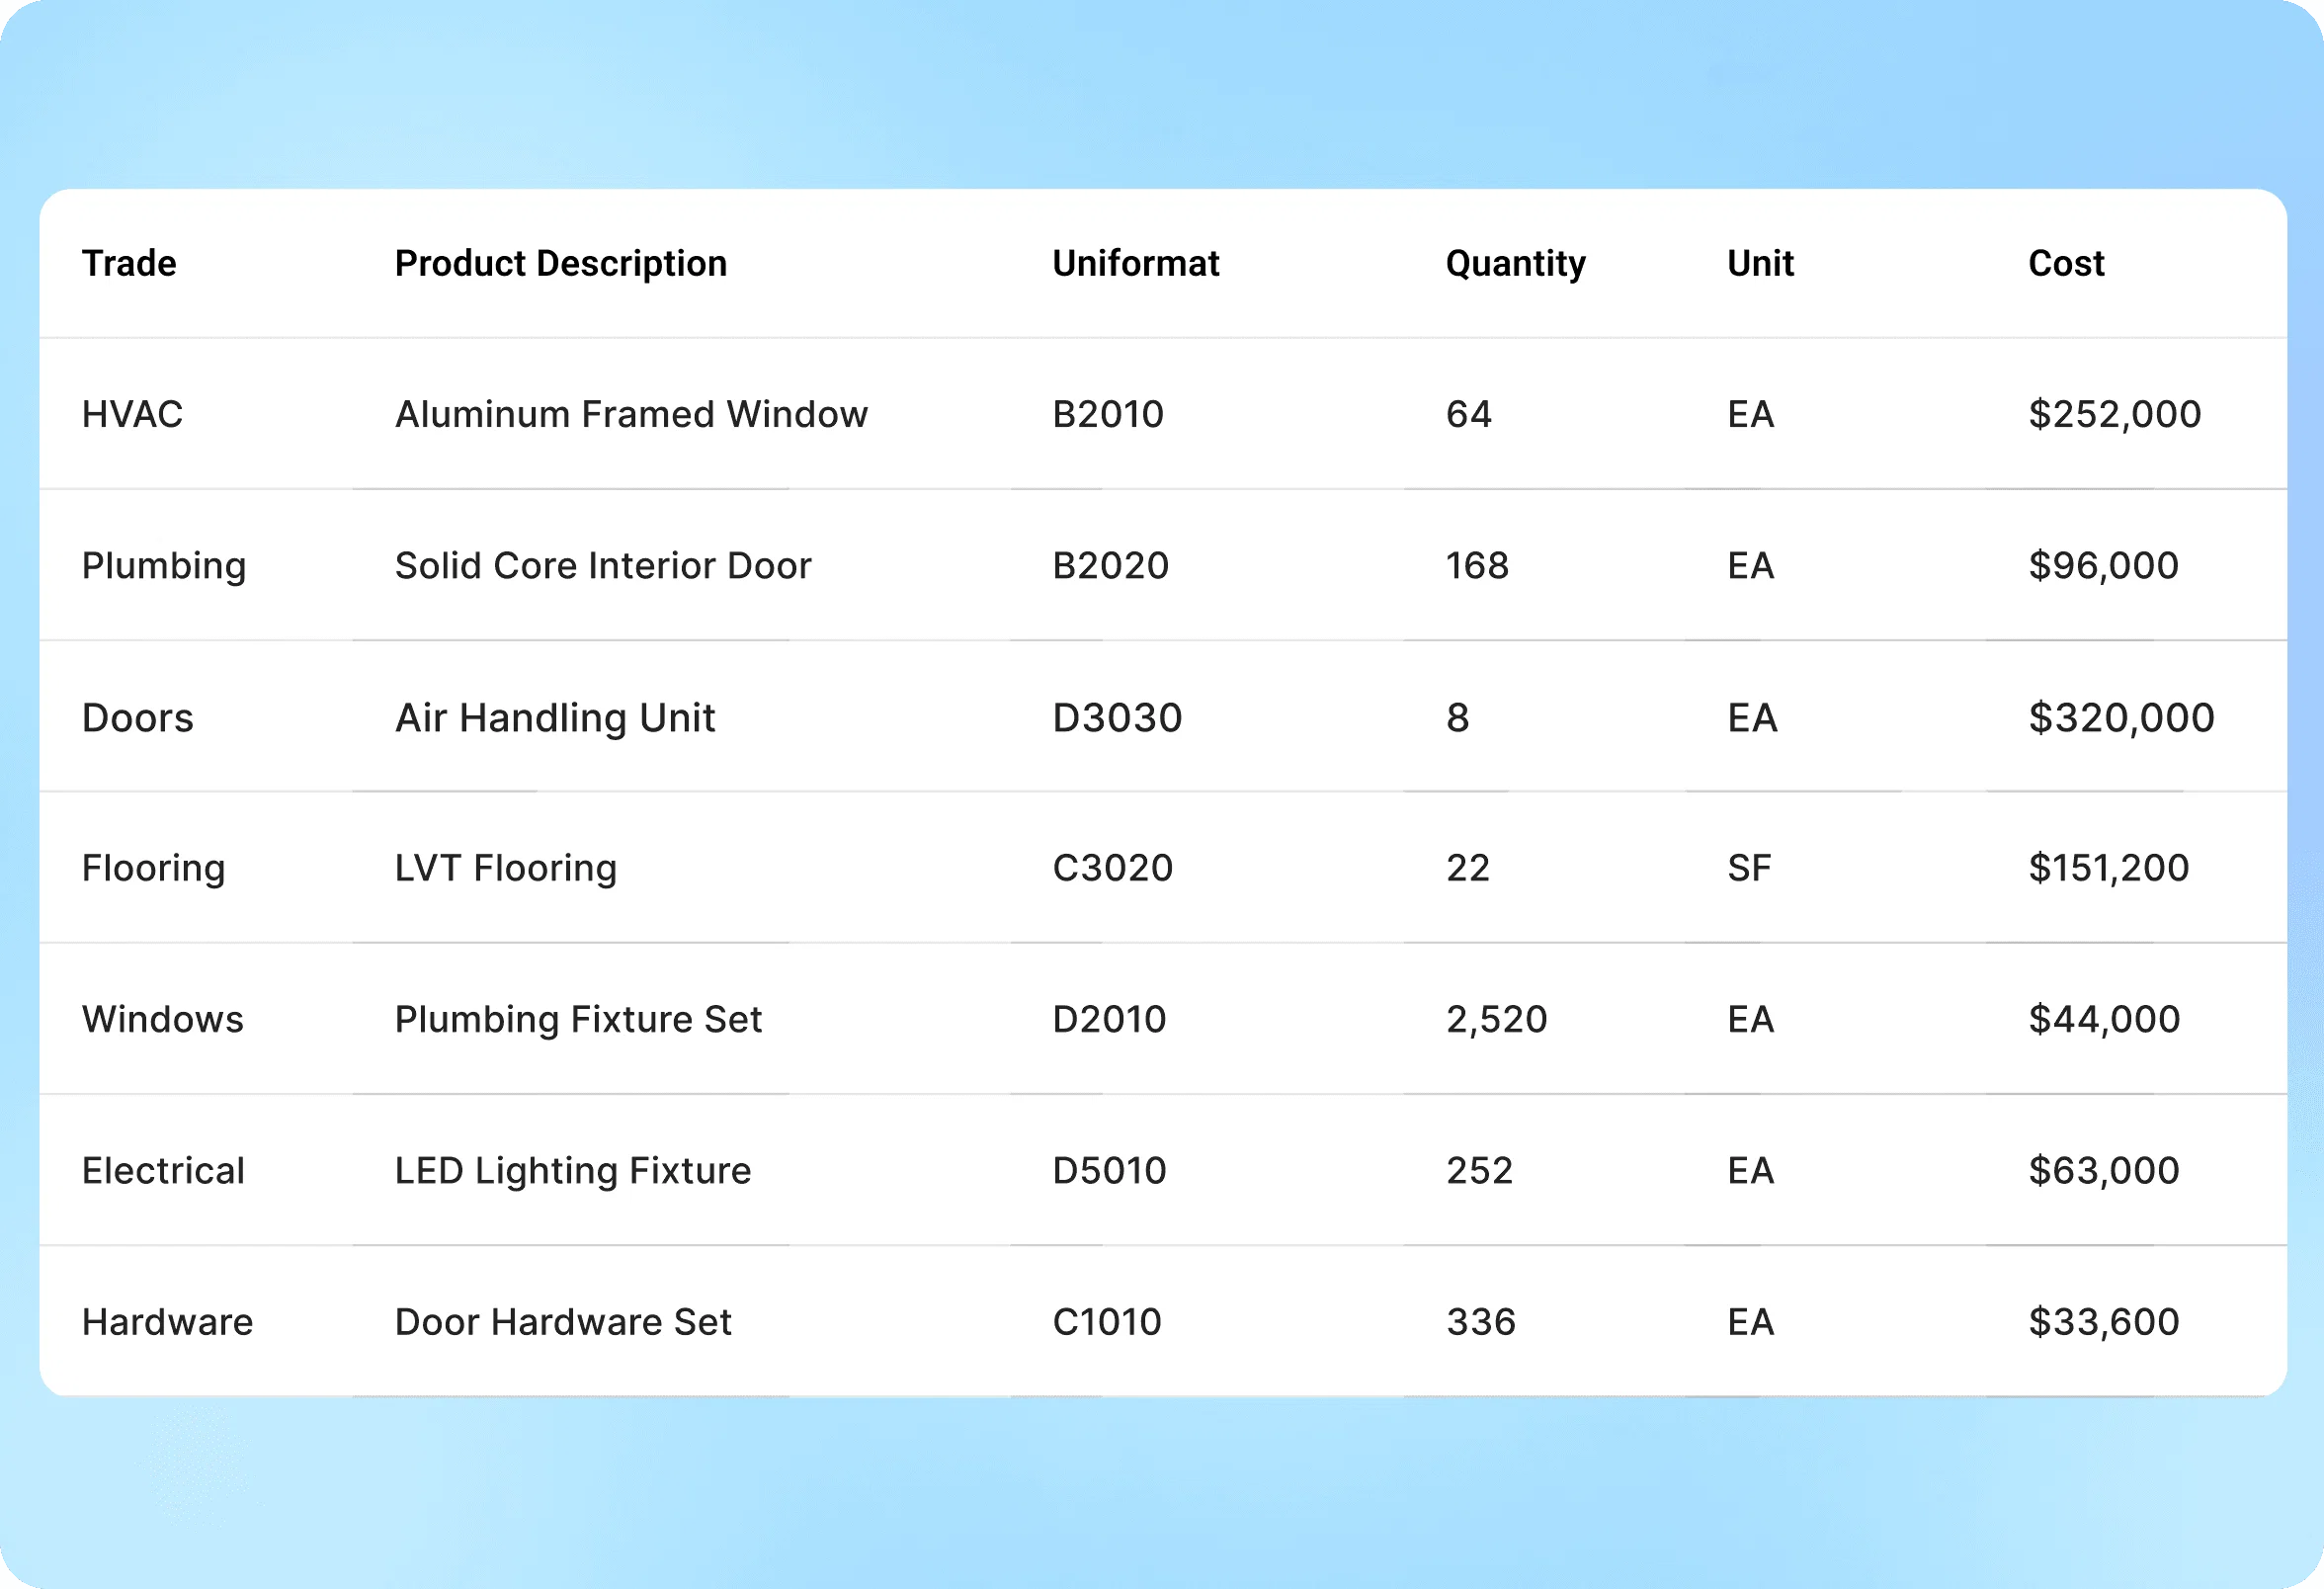Click the Quantity column header
Viewport: 2324px width, 1589px height.
pyautogui.click(x=1515, y=264)
